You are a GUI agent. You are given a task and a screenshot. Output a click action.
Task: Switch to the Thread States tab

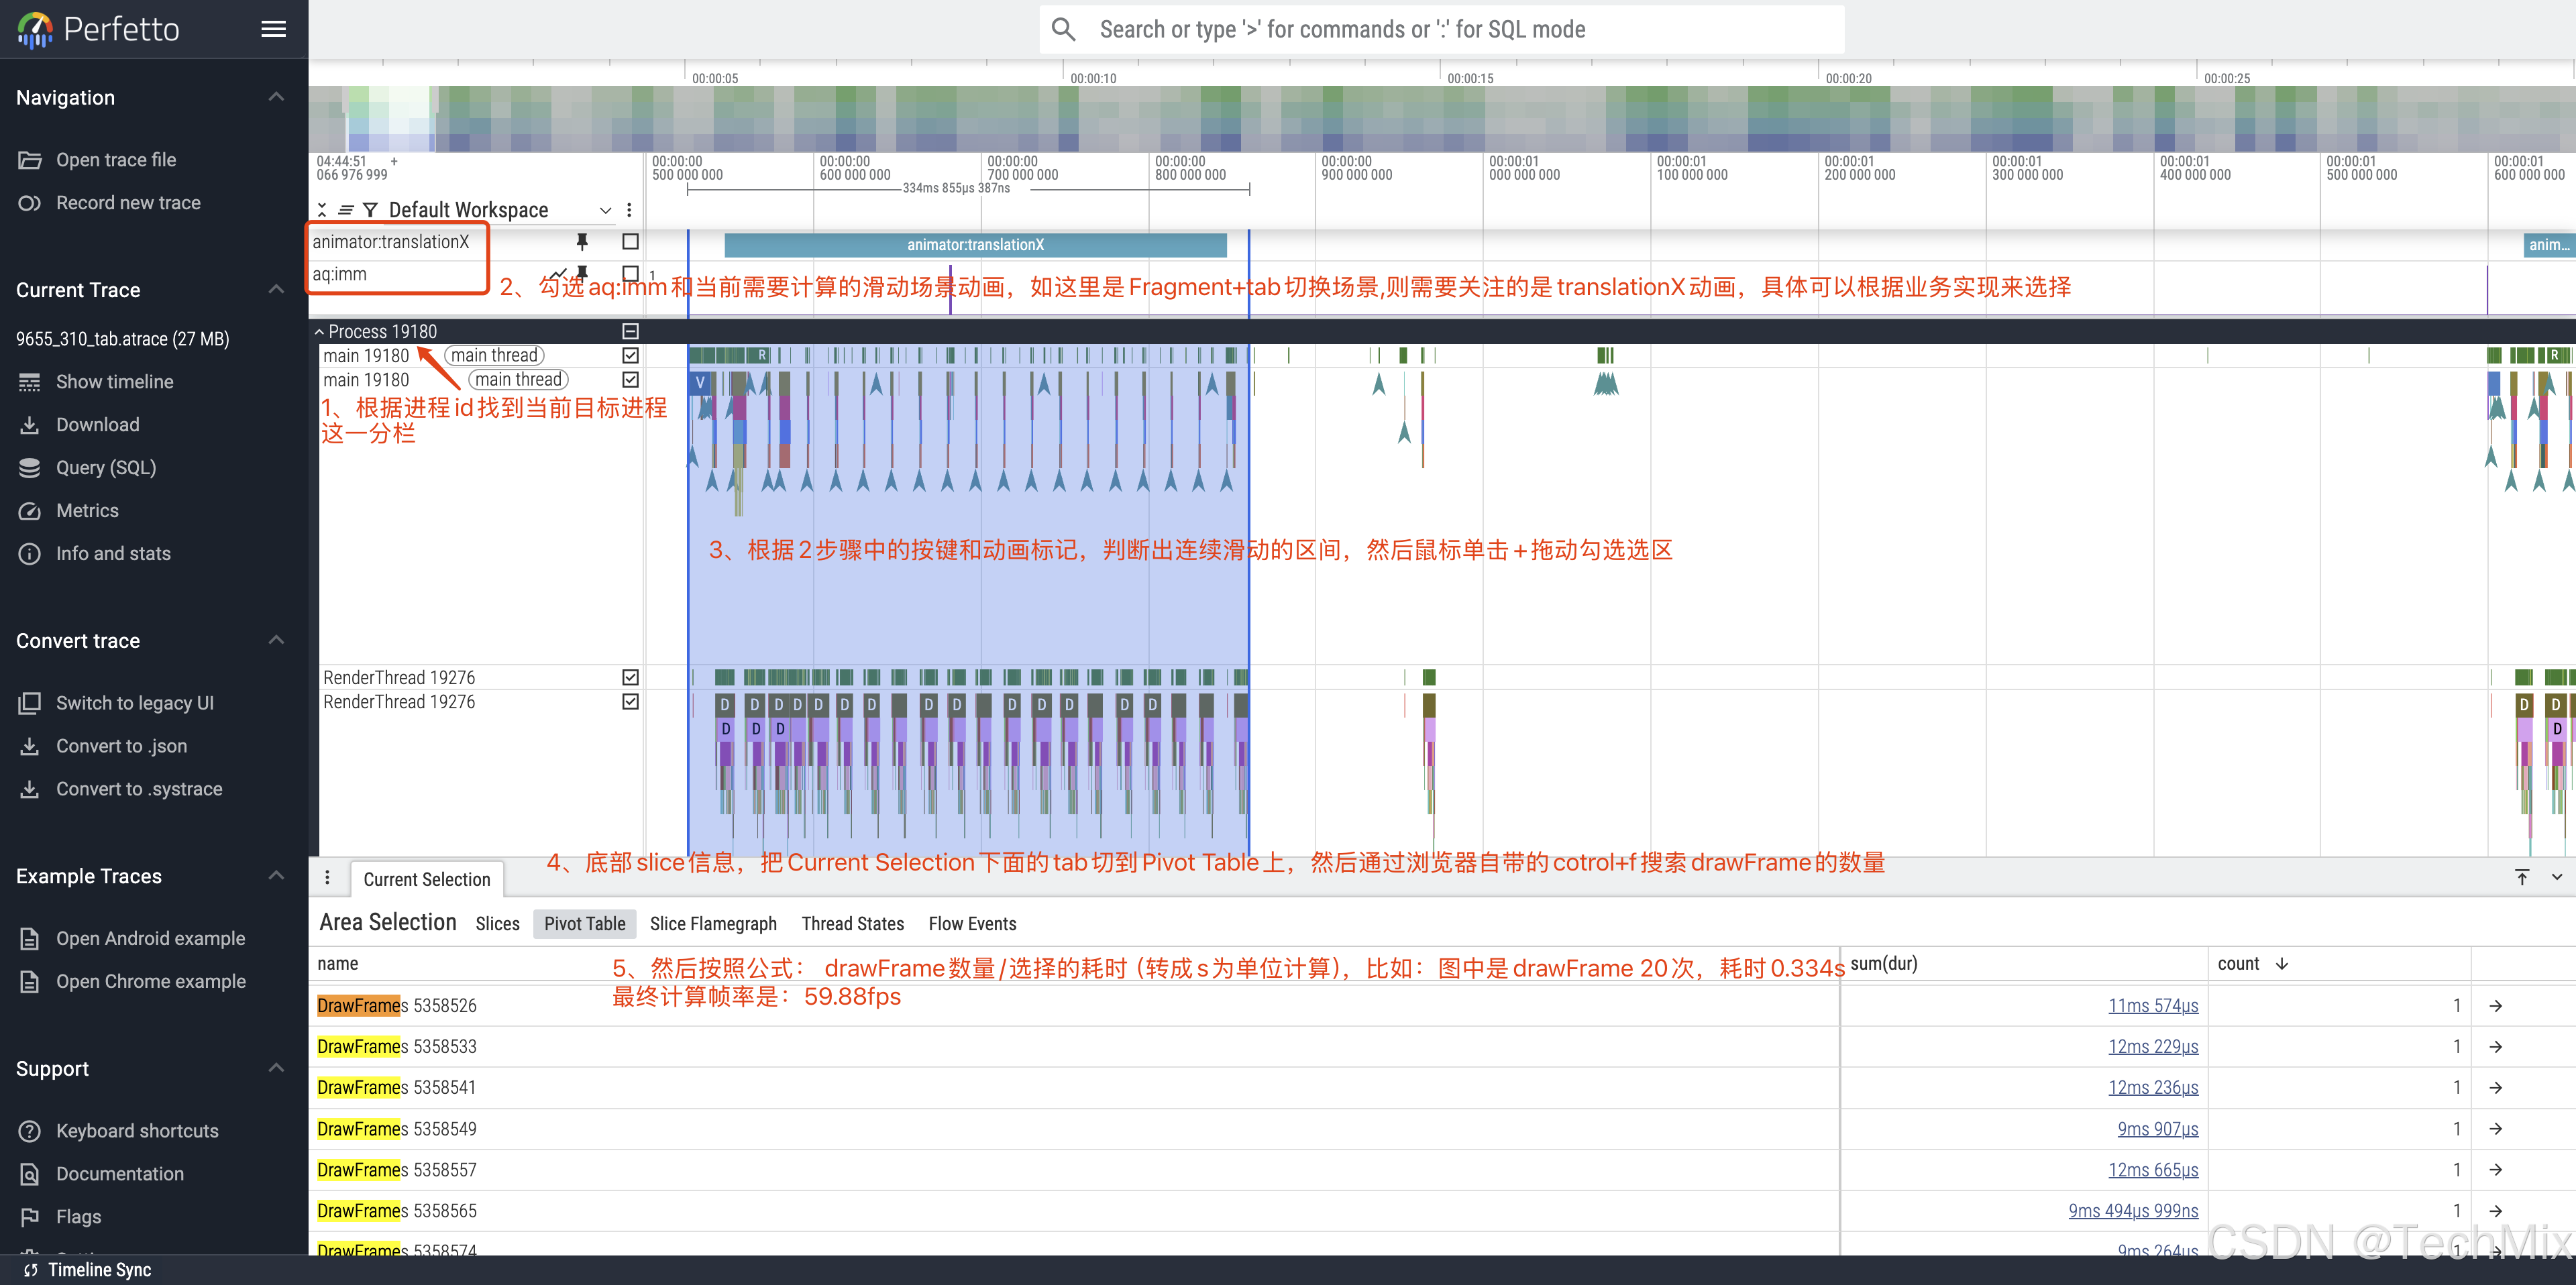[x=852, y=923]
